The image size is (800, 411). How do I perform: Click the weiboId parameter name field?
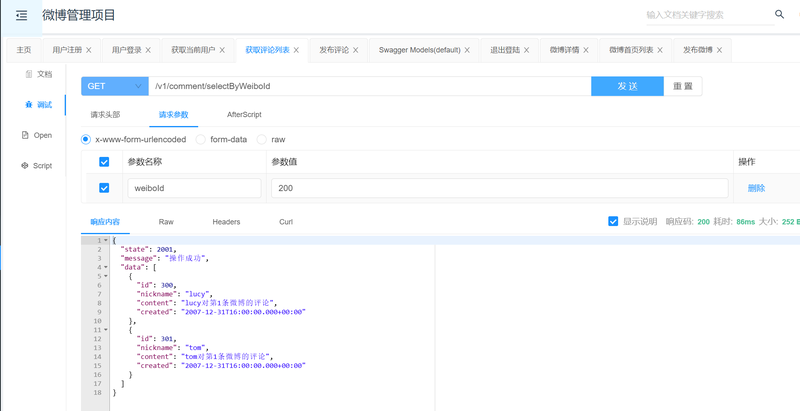click(194, 188)
